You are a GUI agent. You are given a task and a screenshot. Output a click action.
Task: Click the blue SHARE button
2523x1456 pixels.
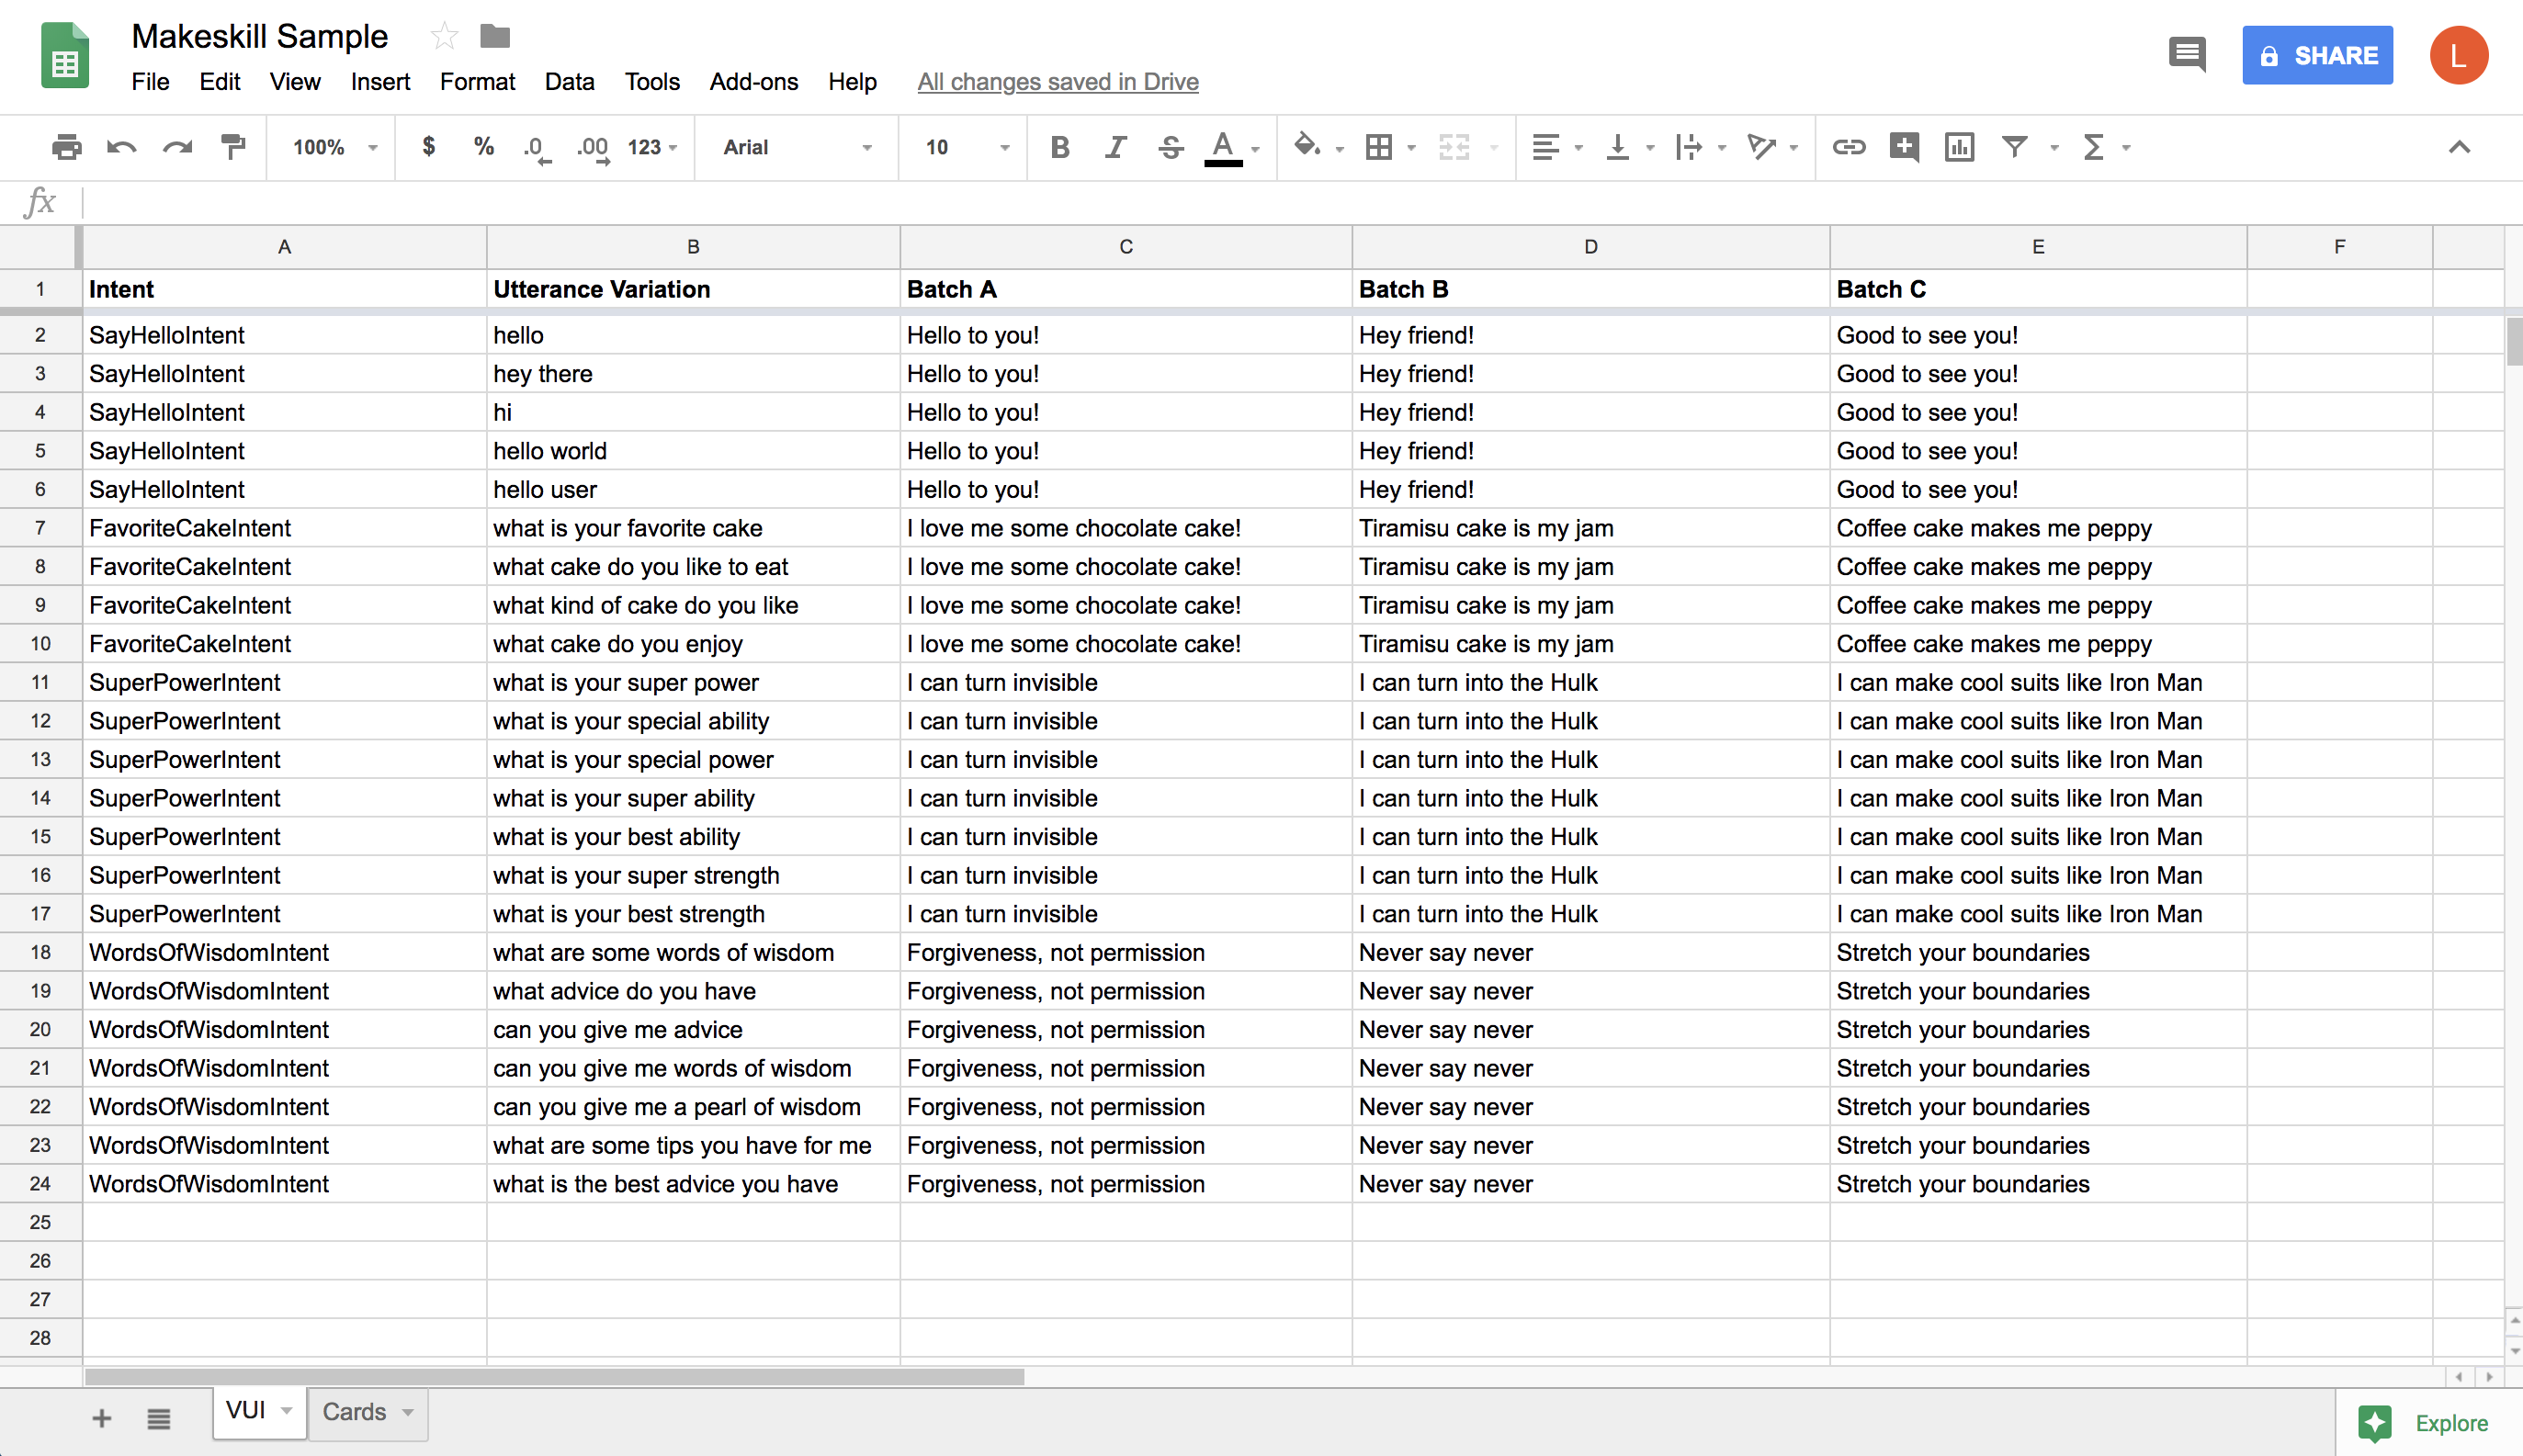pyautogui.click(x=2317, y=55)
